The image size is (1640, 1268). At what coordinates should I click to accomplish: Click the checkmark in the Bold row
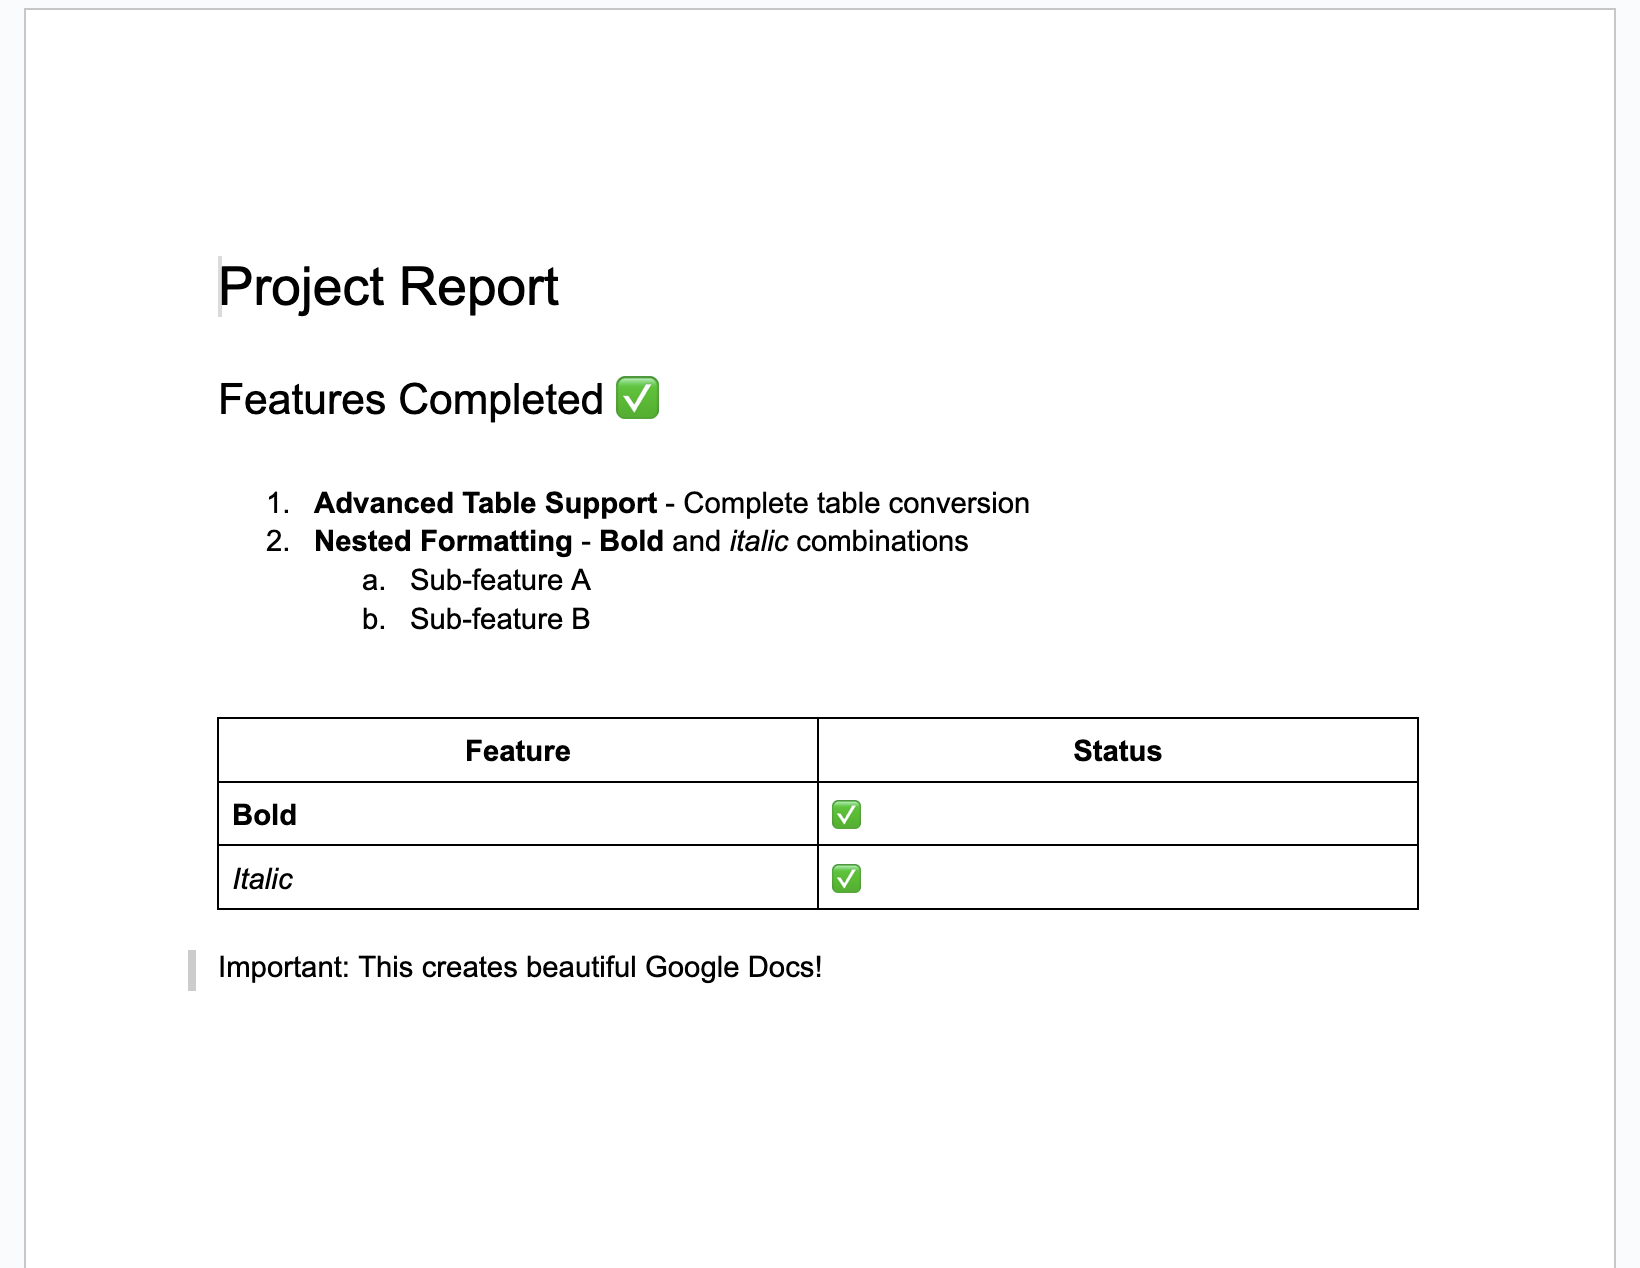pos(846,815)
